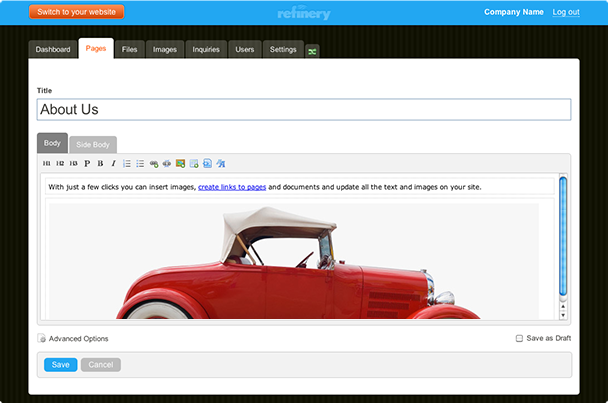Image resolution: width=608 pixels, height=403 pixels.
Task: Toggle italic formatting
Action: [x=113, y=164]
